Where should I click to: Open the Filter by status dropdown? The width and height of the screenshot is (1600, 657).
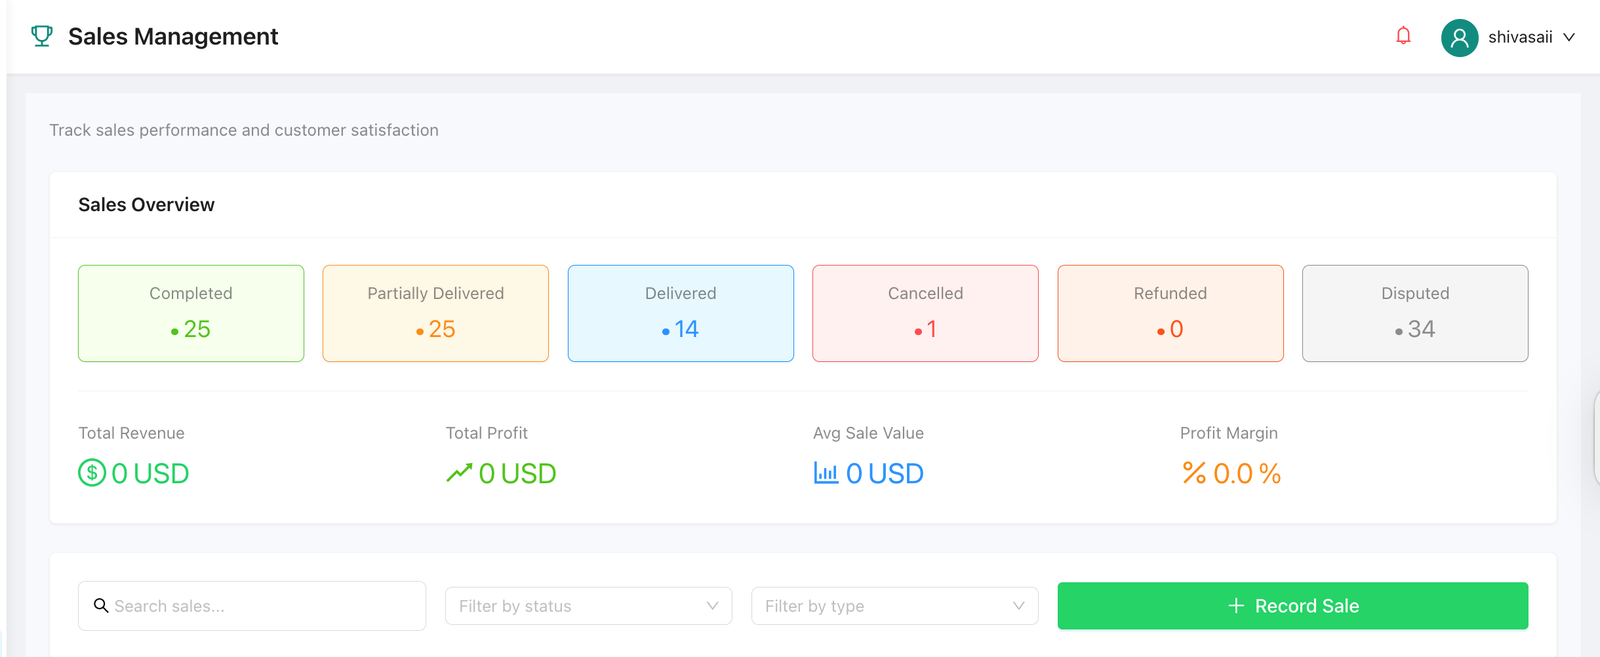pyautogui.click(x=588, y=605)
